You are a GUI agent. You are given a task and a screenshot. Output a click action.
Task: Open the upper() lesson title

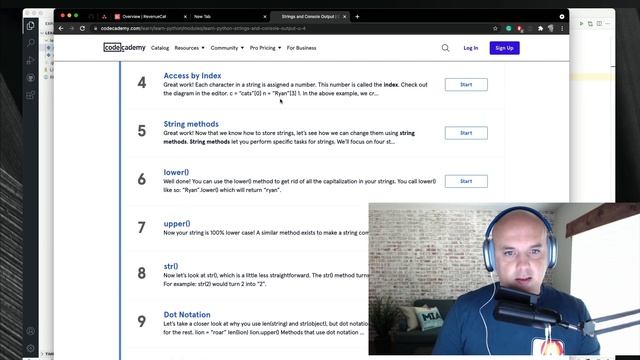[x=177, y=224]
